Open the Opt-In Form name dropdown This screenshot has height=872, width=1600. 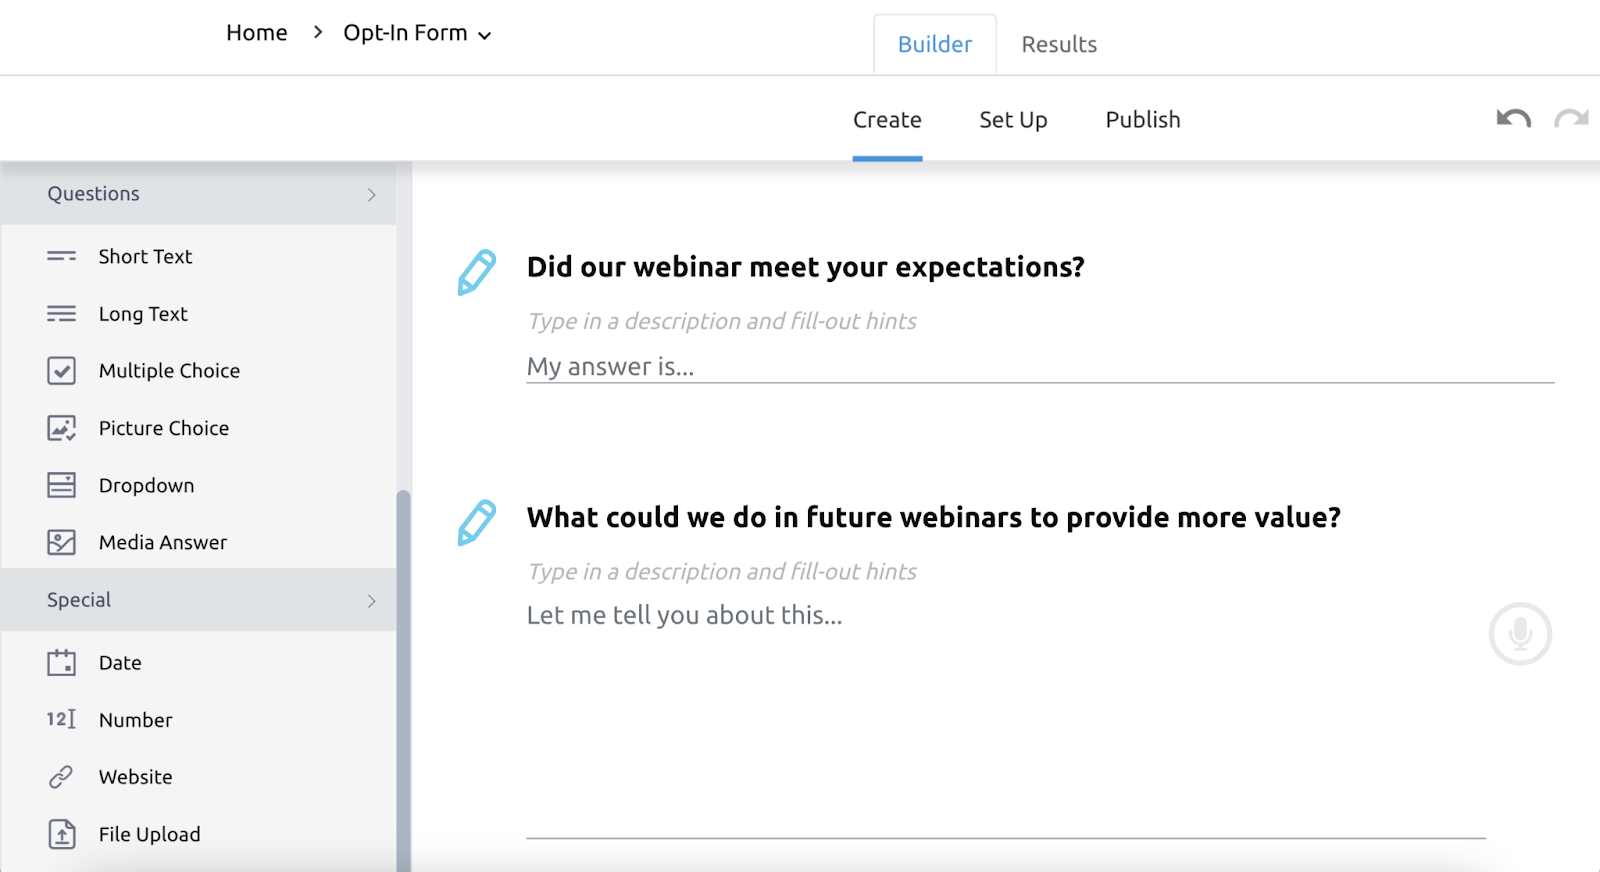486,33
